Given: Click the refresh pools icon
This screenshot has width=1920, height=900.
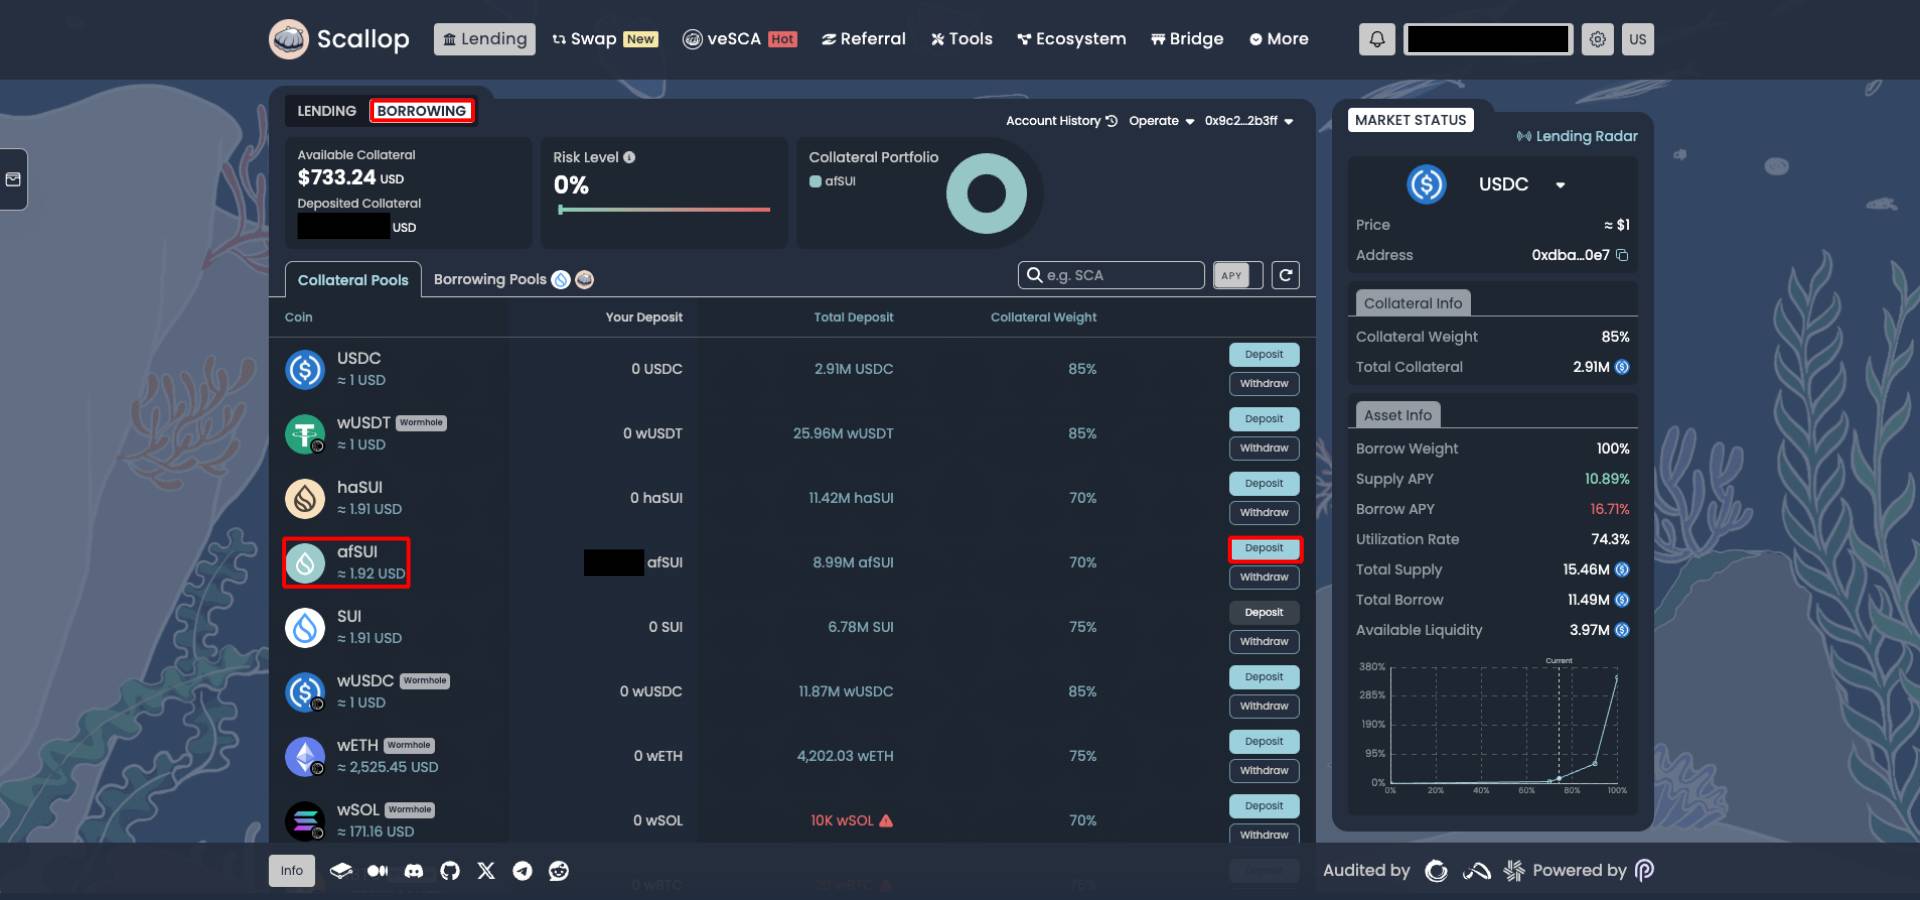Looking at the screenshot, I should click(x=1286, y=275).
